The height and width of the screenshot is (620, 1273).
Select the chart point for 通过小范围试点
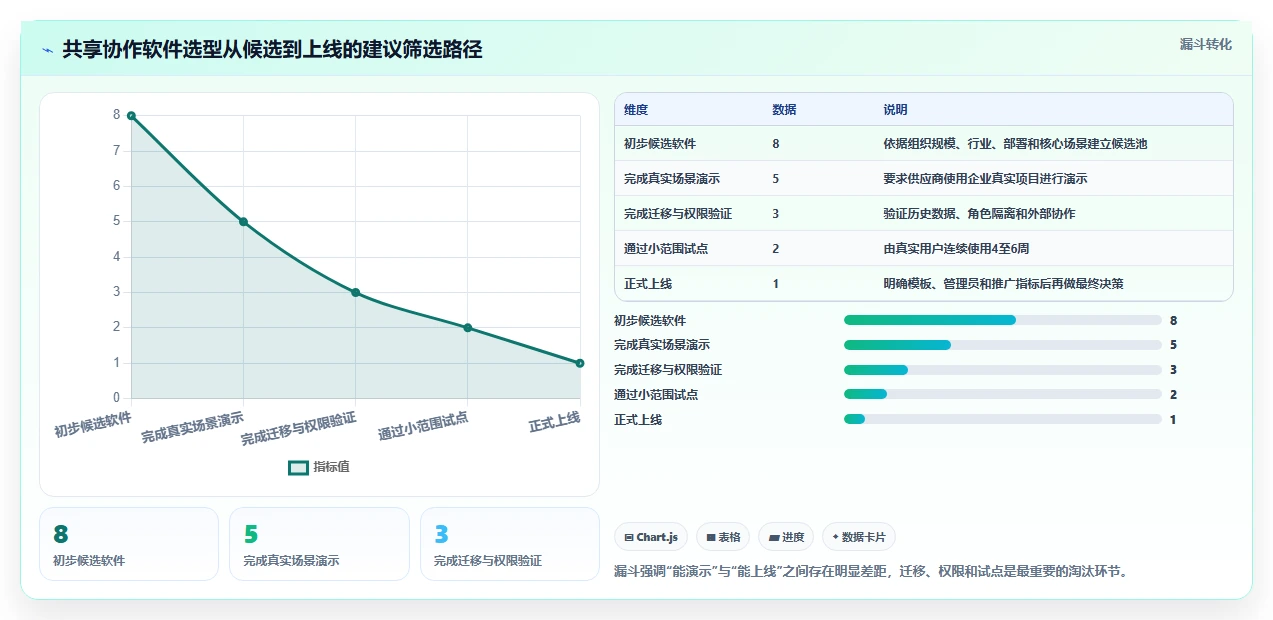coord(467,328)
